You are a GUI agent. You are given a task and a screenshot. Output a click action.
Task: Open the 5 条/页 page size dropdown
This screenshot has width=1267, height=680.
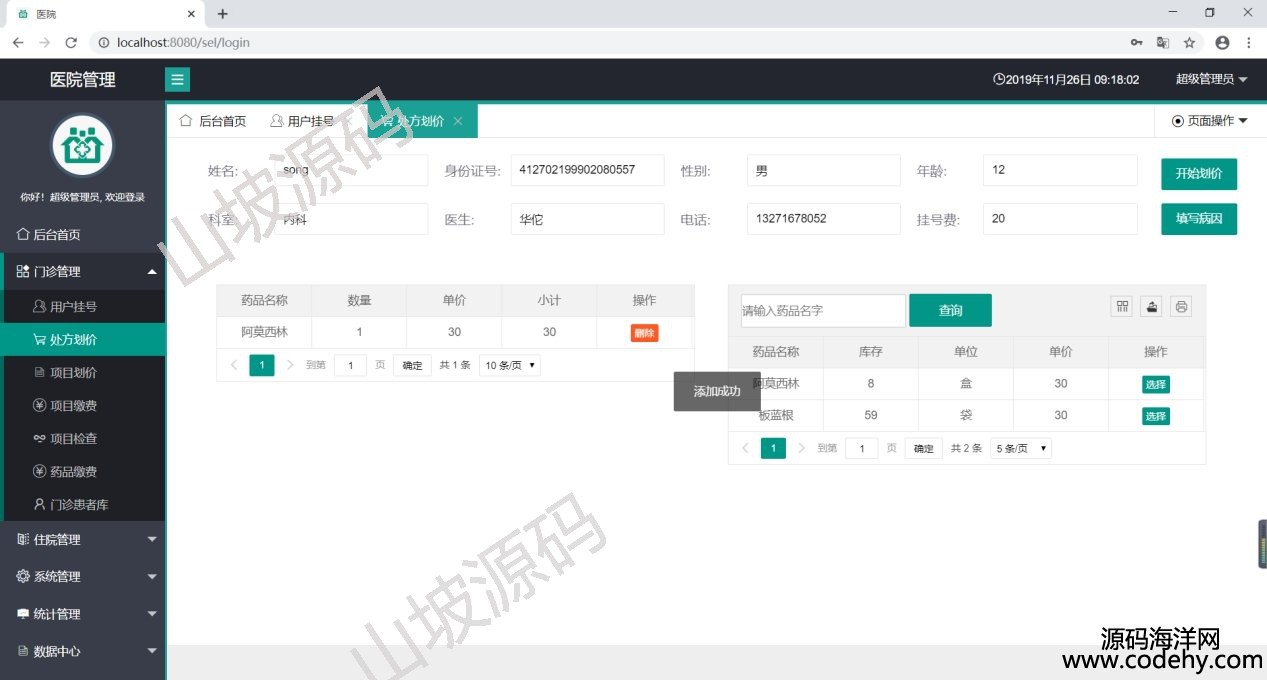[1021, 448]
